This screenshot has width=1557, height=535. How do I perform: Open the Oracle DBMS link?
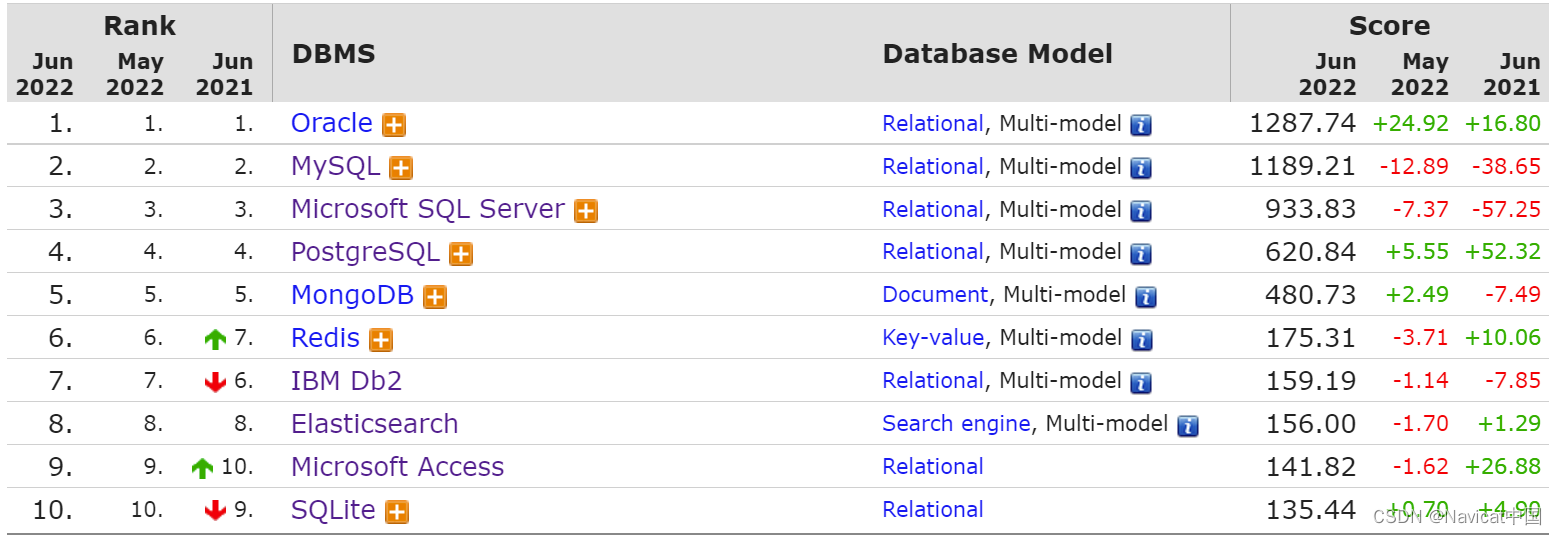pos(331,123)
